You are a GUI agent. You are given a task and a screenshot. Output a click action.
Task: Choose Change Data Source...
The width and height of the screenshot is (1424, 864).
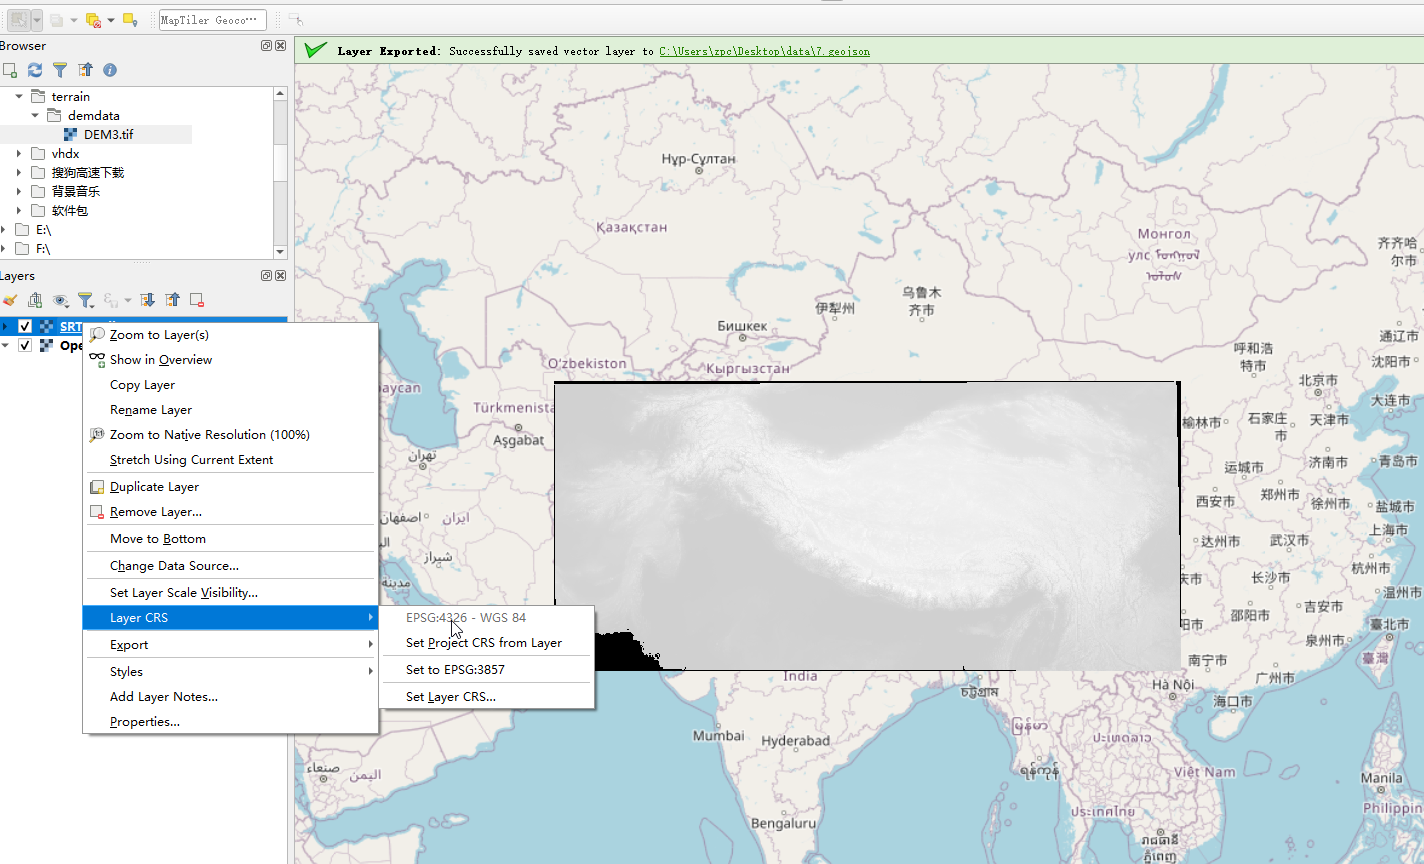pos(230,566)
